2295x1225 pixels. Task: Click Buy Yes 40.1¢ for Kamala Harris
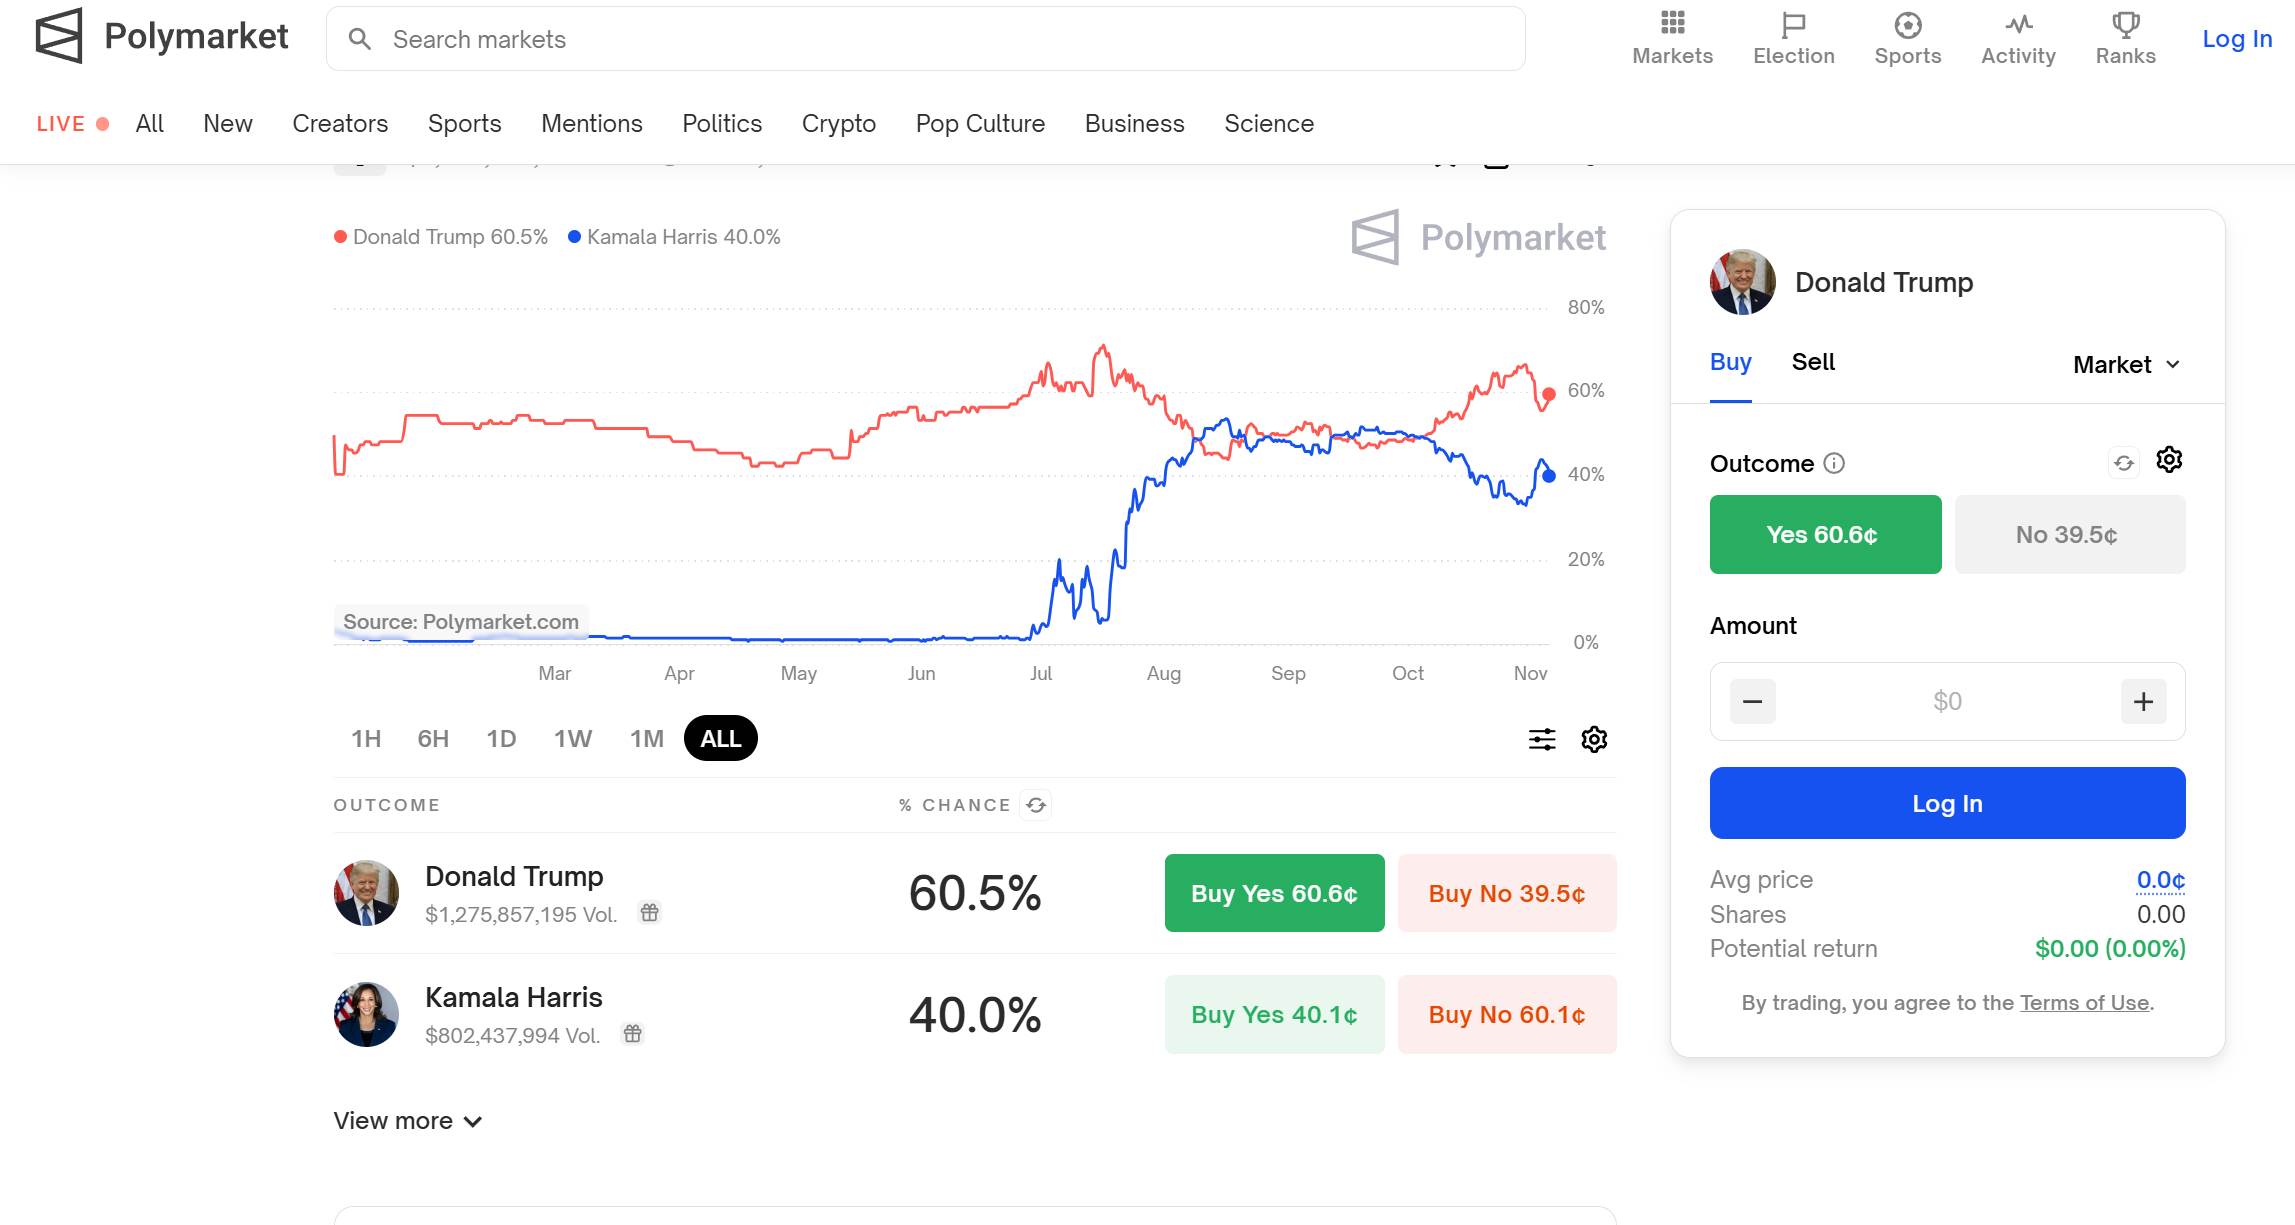1274,1015
